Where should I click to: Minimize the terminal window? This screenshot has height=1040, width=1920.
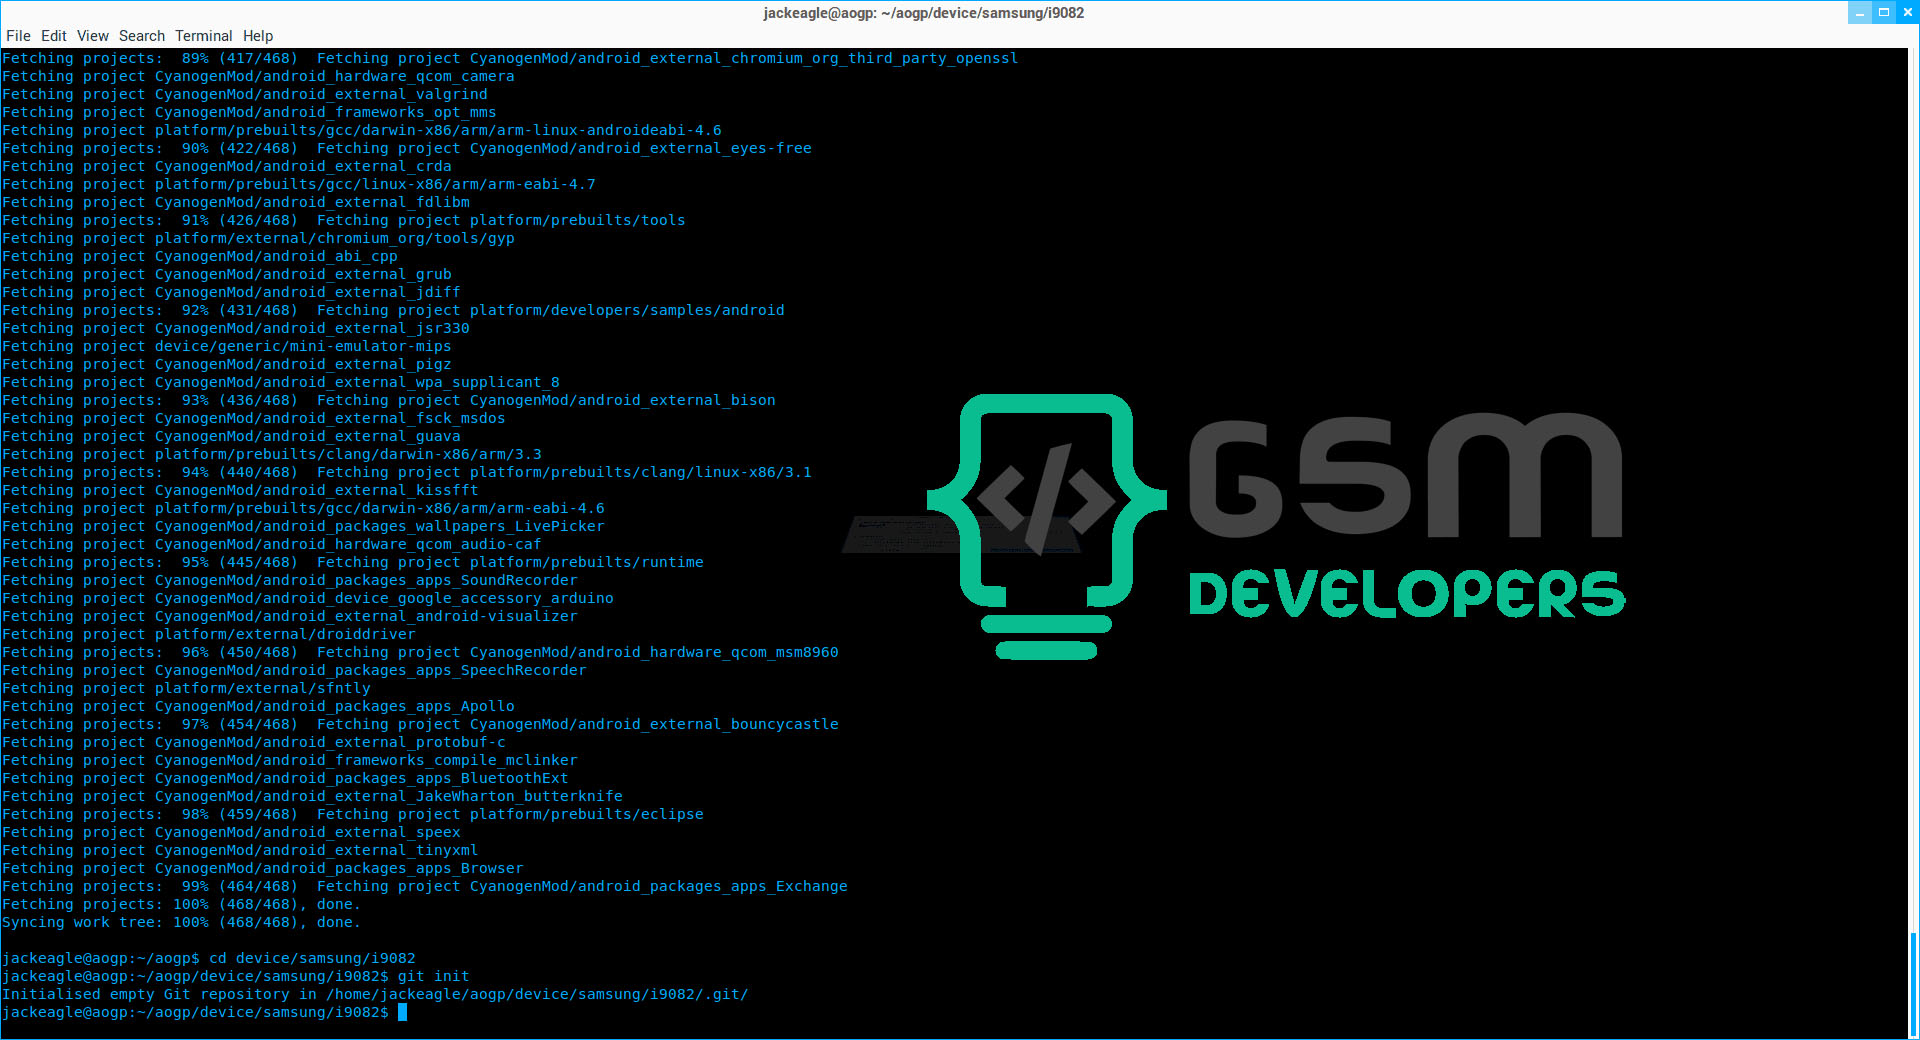[1860, 12]
